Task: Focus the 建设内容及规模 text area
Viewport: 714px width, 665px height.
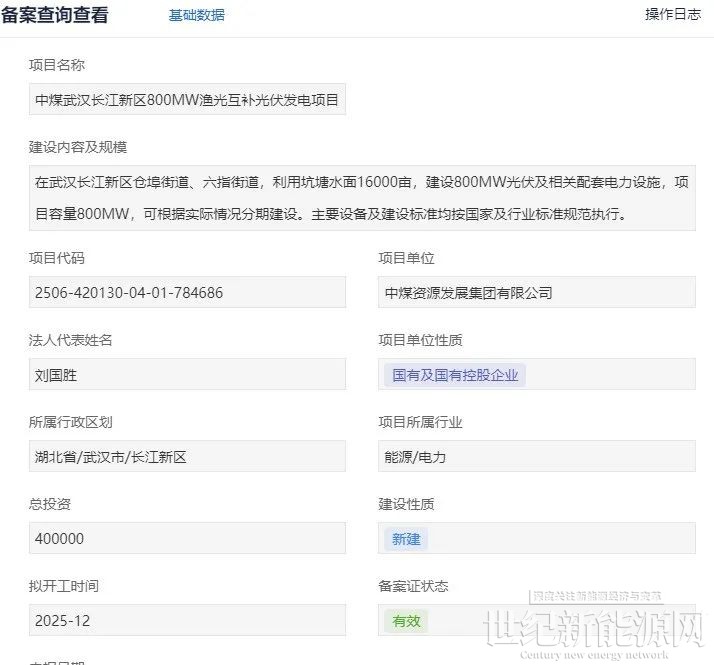Action: [361, 198]
